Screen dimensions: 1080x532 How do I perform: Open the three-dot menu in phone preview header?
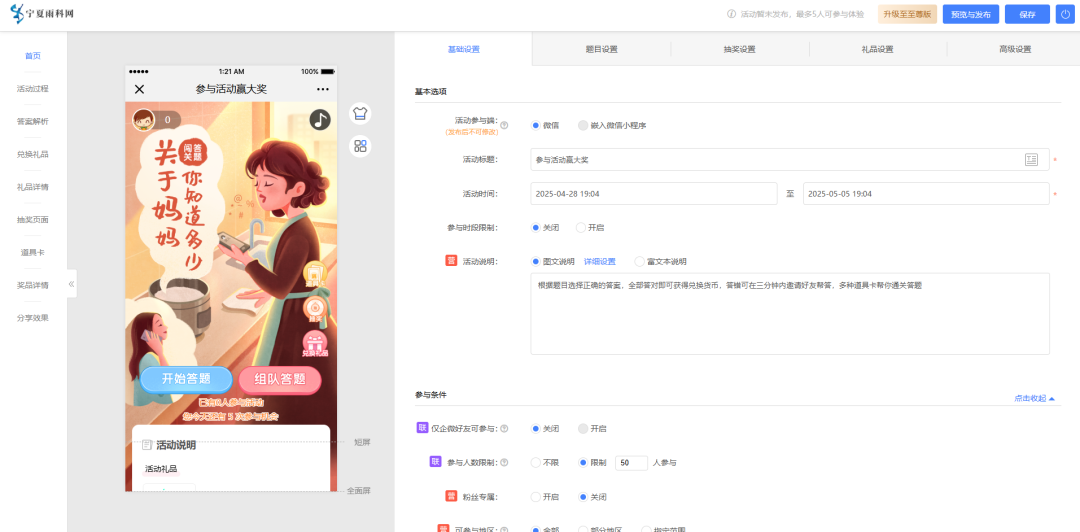pos(322,89)
